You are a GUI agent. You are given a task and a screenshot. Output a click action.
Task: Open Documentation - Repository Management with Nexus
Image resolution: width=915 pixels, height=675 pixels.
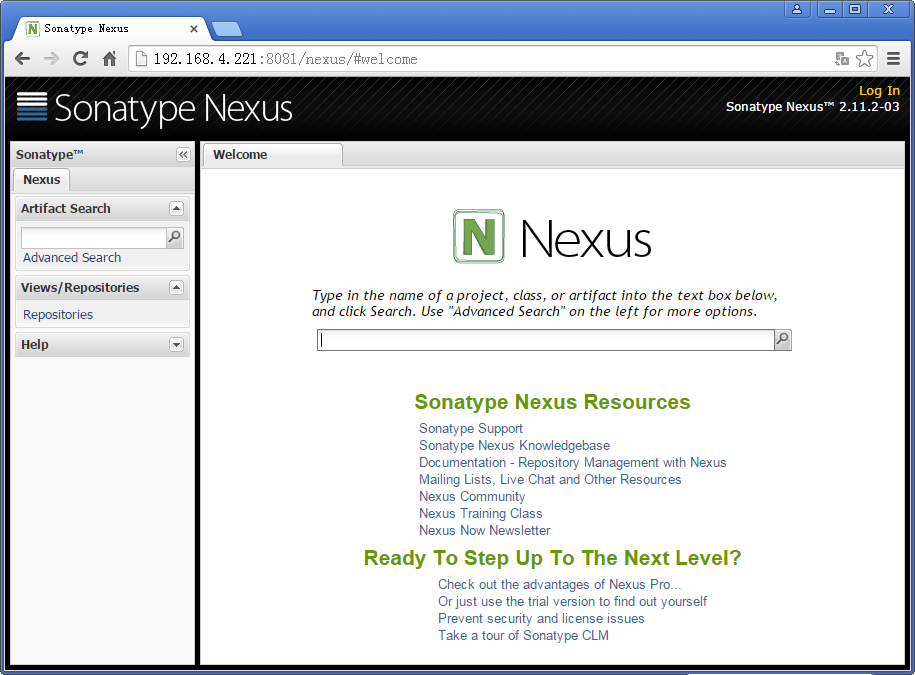(x=572, y=463)
